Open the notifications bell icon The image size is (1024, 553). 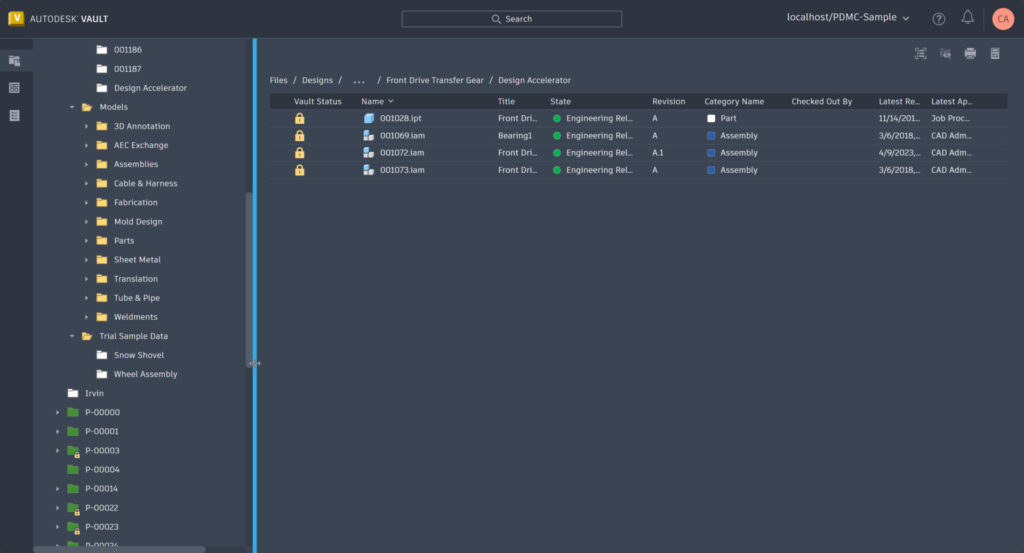tap(967, 18)
